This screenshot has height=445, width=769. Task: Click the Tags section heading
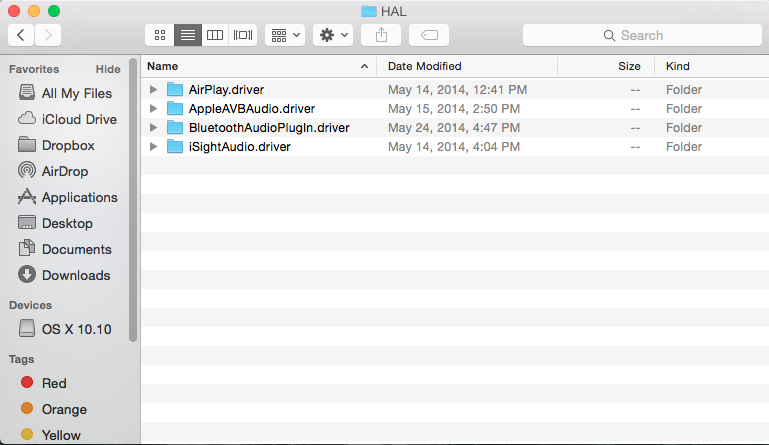(22, 359)
